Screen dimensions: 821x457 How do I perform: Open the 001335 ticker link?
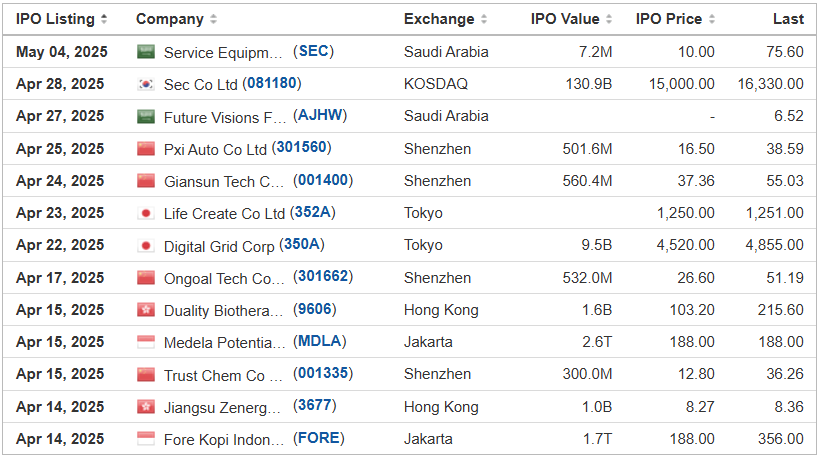click(x=323, y=373)
